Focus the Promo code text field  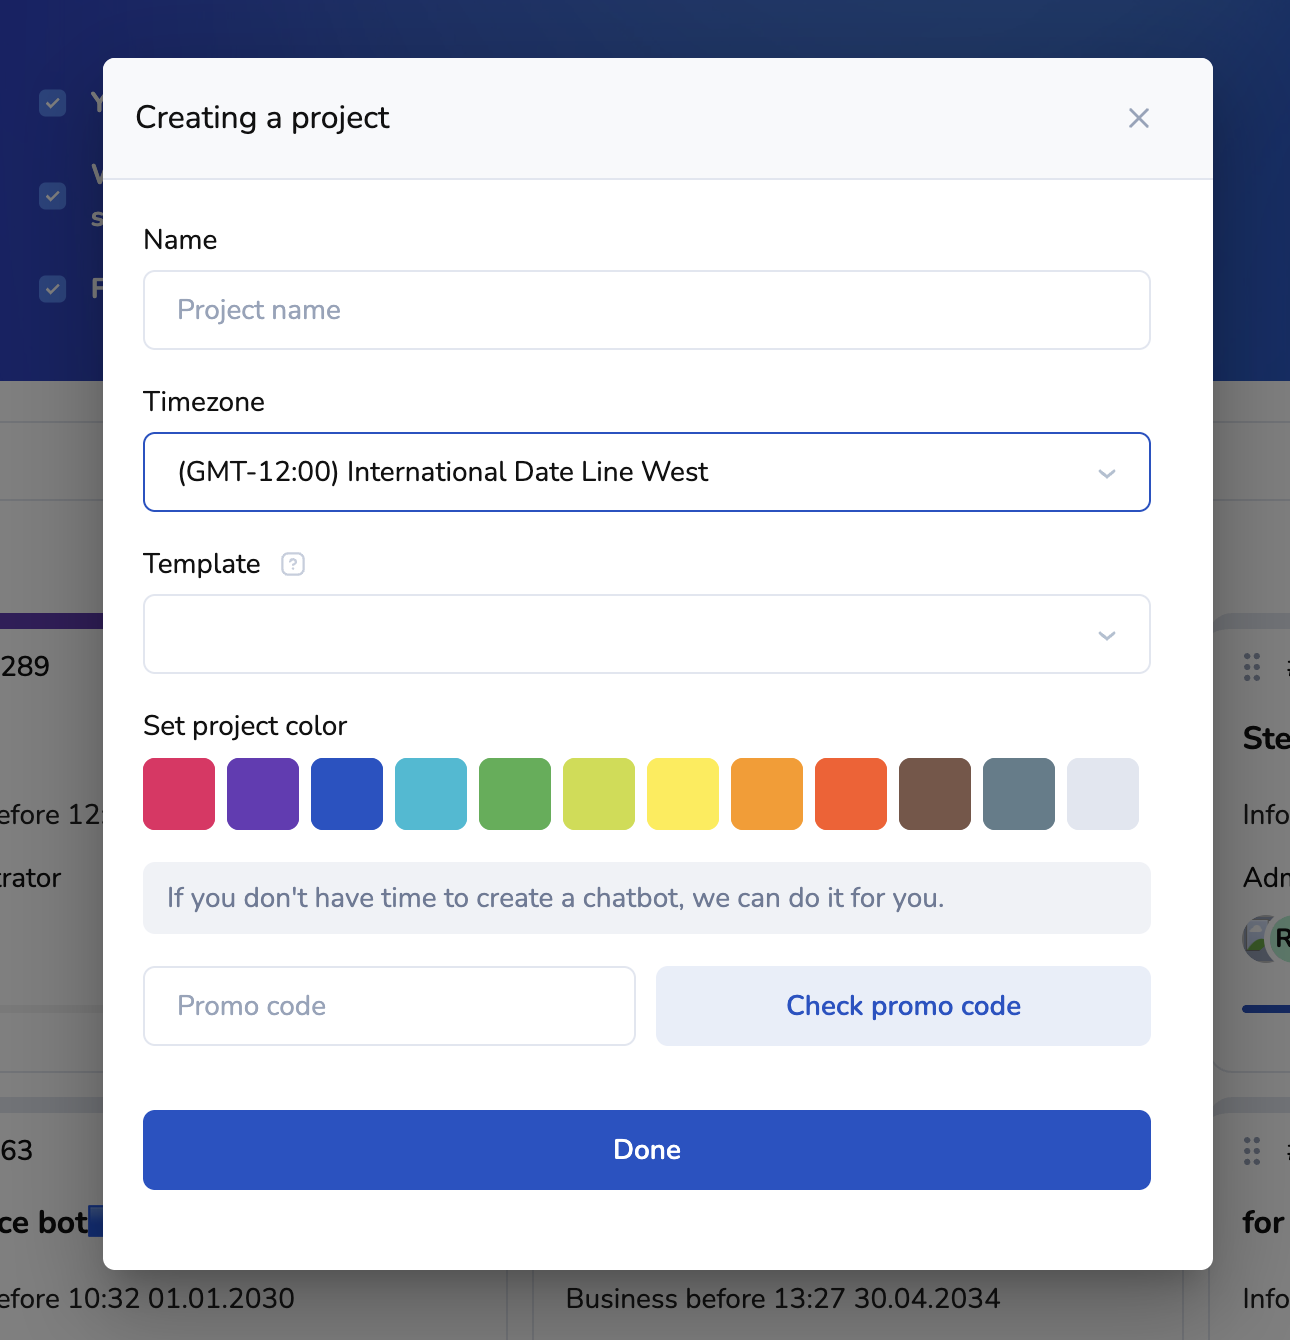389,1006
